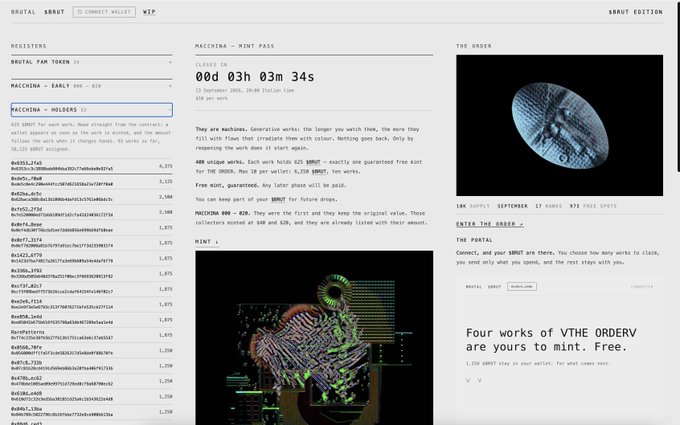Click the page's vertical scrollbar
The image size is (680, 425).
pos(678,87)
